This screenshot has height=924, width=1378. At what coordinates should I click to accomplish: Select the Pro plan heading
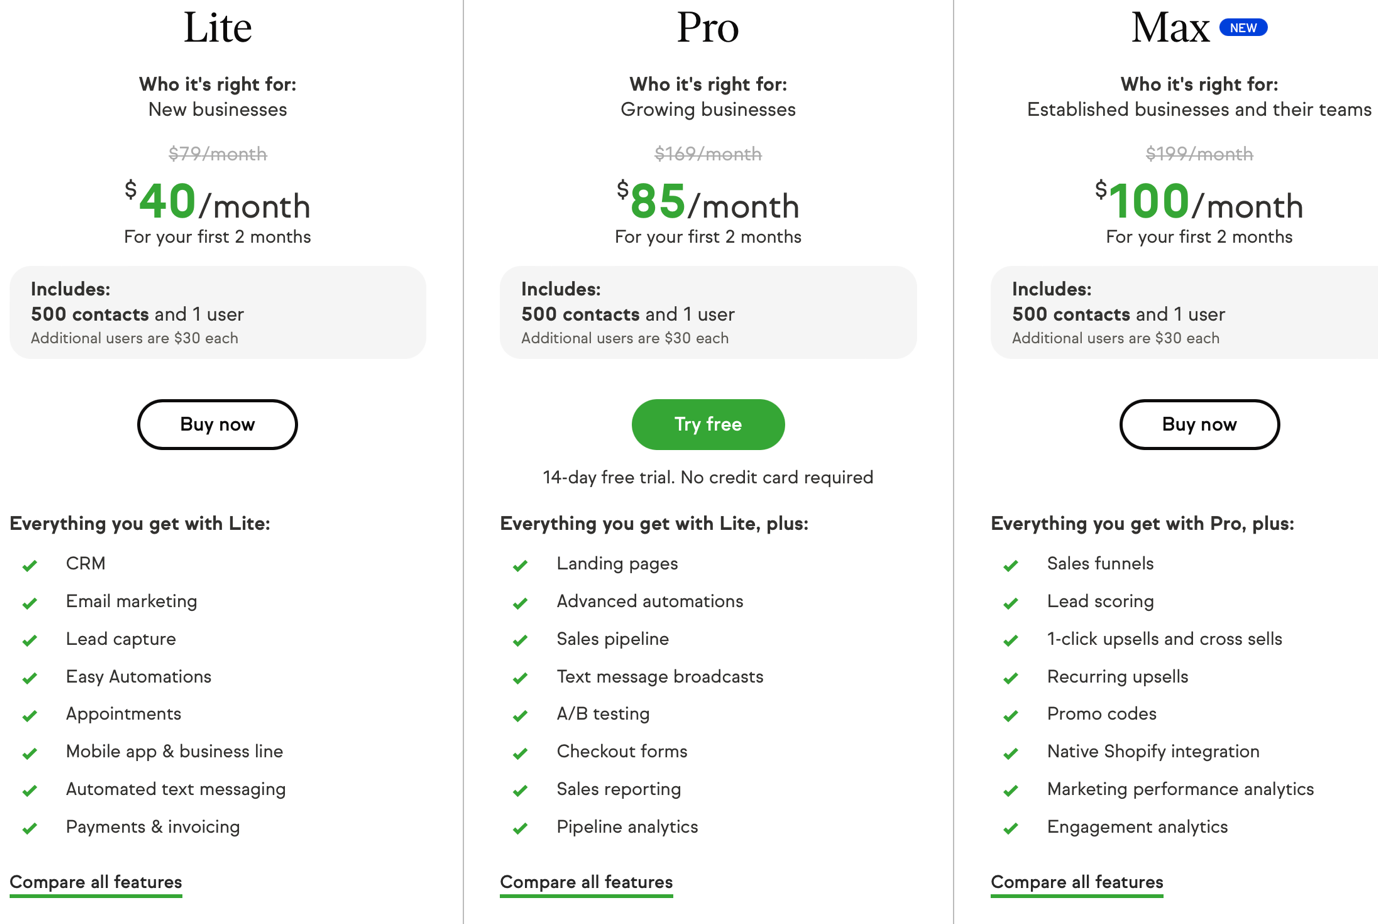(708, 27)
